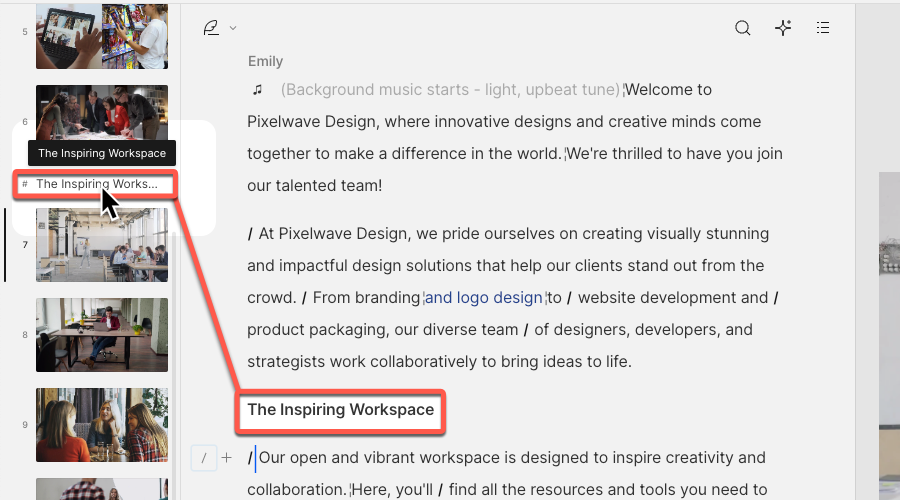The height and width of the screenshot is (500, 900).
Task: Select scene 9 women chatting thumbnail
Action: tap(102, 425)
